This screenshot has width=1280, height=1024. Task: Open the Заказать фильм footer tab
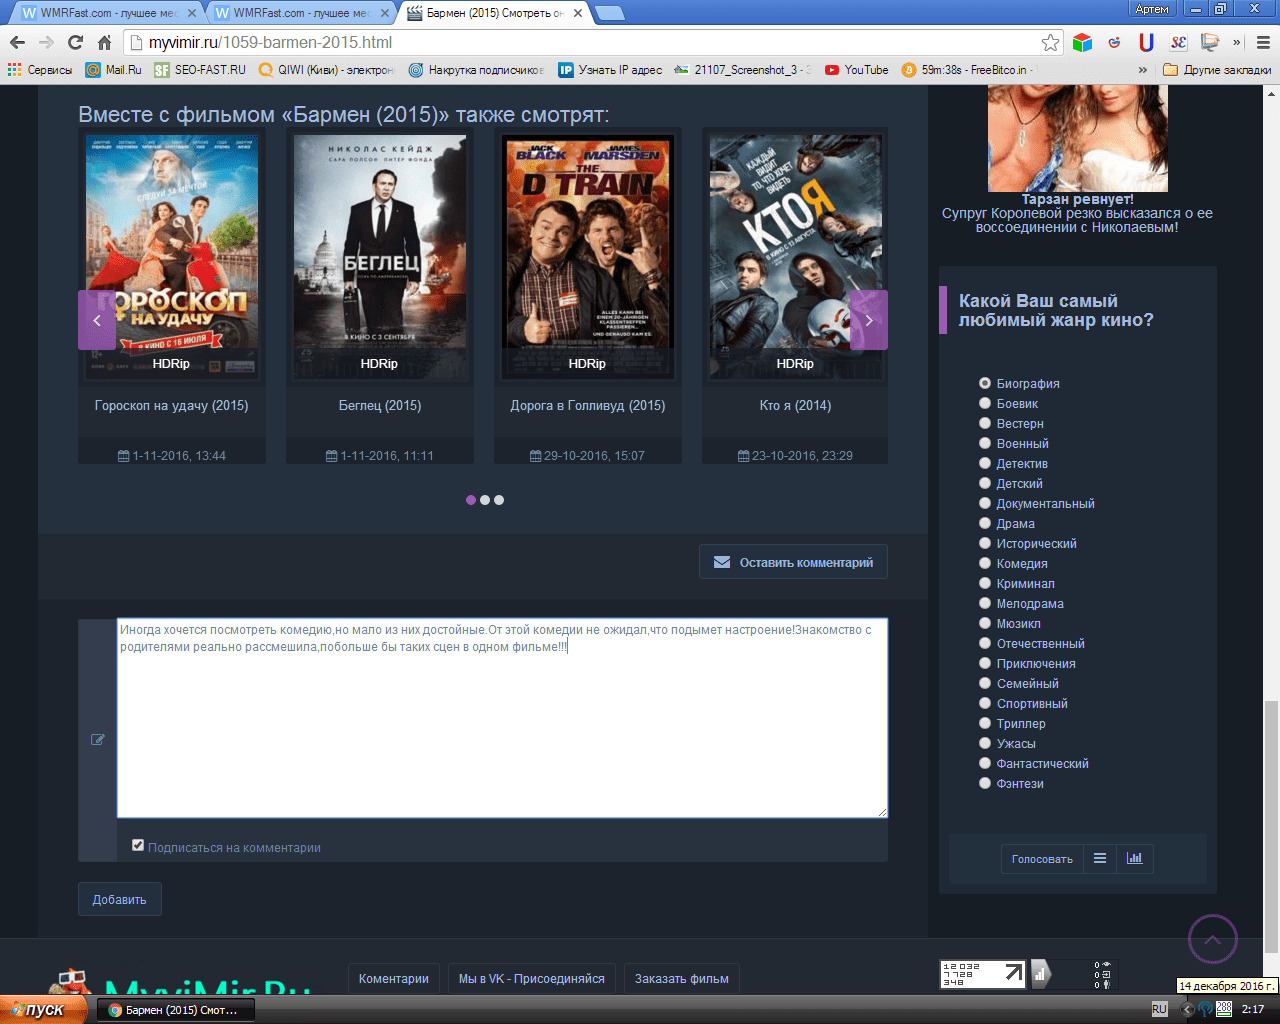pos(682,979)
